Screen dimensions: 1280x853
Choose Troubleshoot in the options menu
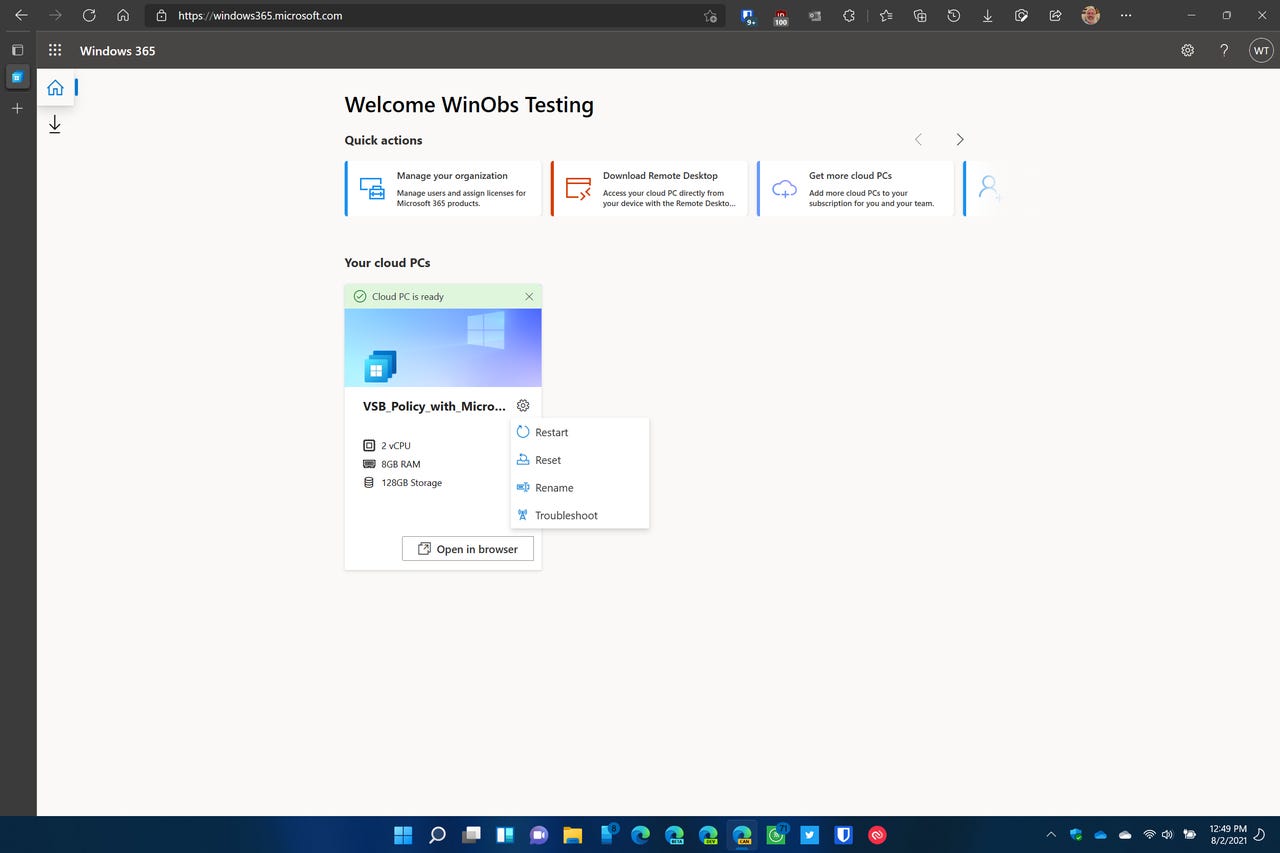566,515
